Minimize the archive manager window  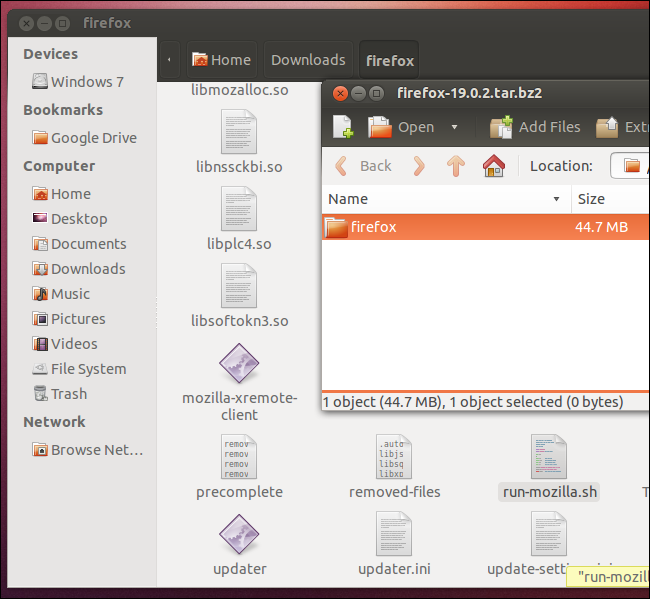[358, 93]
